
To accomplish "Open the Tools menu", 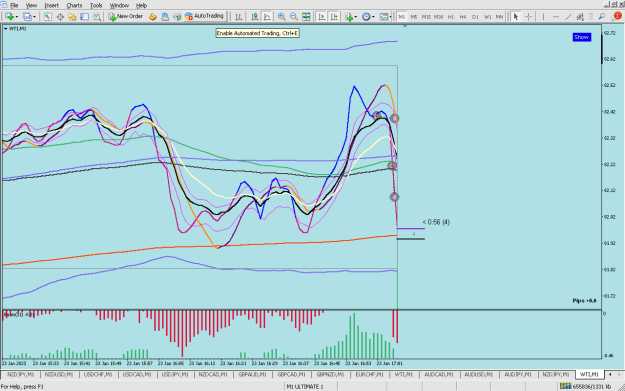I will coord(96,5).
